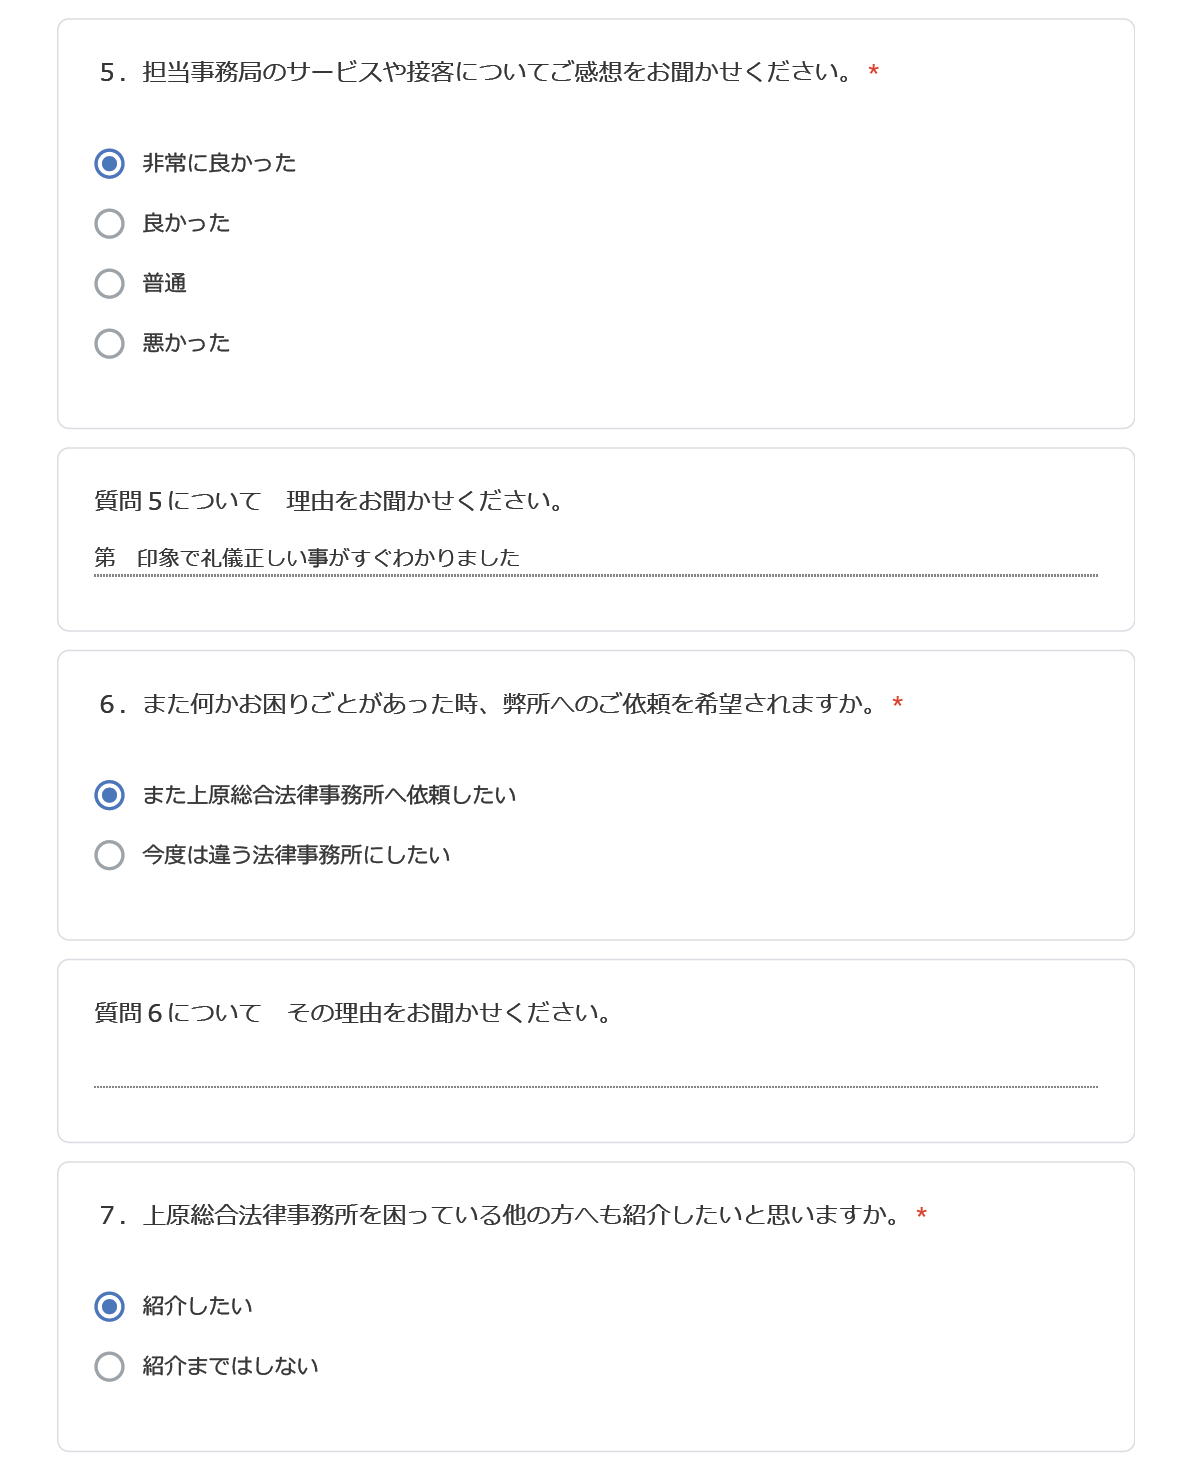Select the 非常に良かった radio button
Viewport: 1190px width, 1474px height.
[110, 163]
